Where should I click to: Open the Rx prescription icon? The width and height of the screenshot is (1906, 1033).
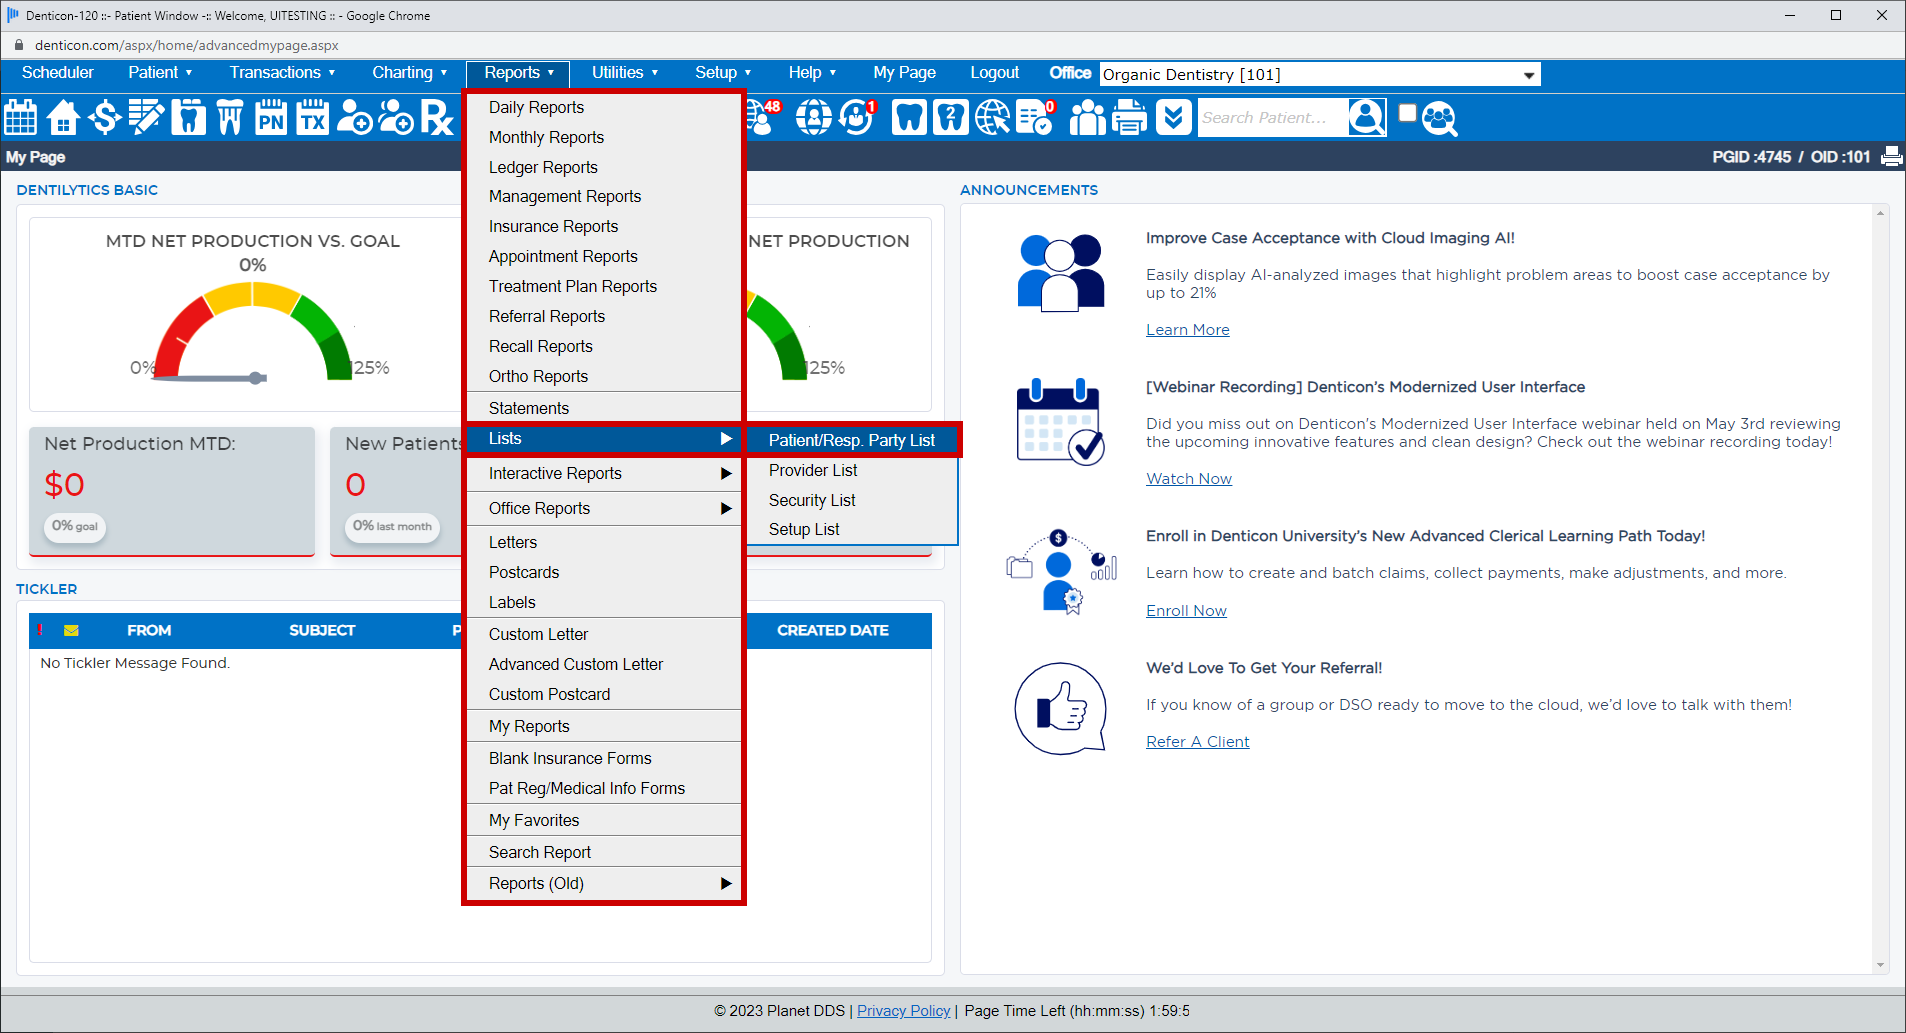(x=437, y=117)
